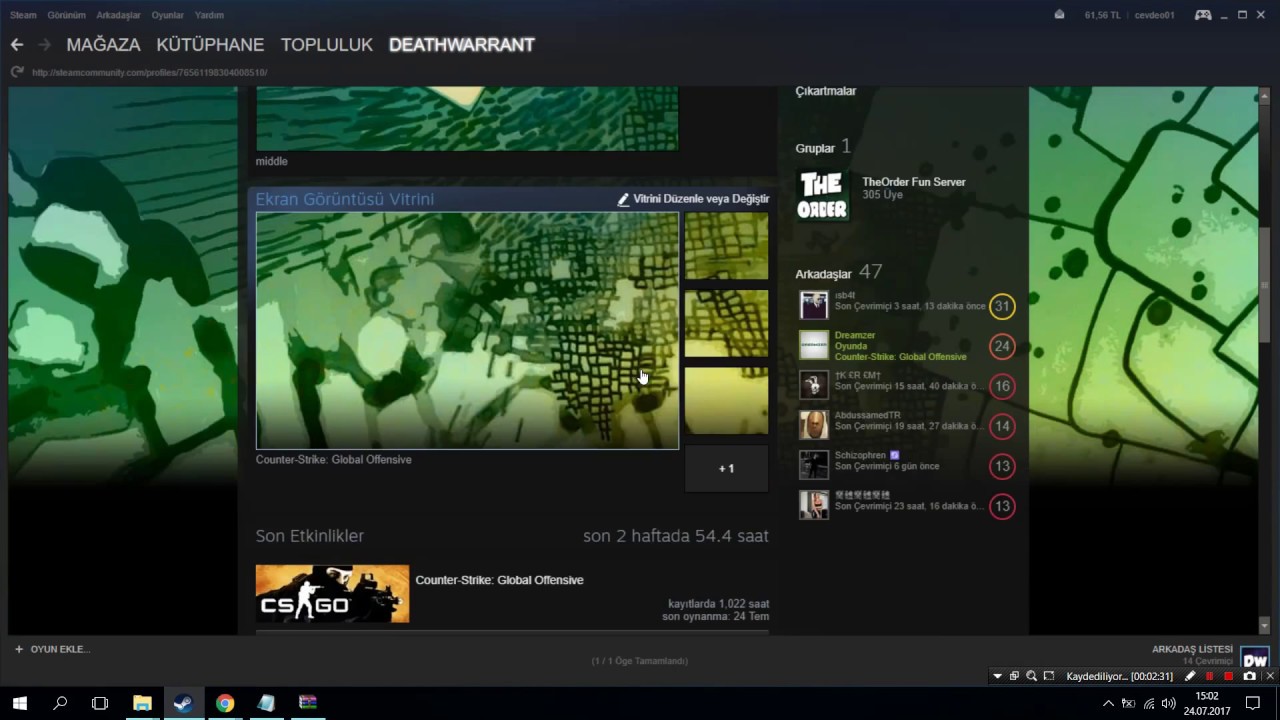Open Dreamzer's avatar
1280x720 pixels.
coord(814,345)
